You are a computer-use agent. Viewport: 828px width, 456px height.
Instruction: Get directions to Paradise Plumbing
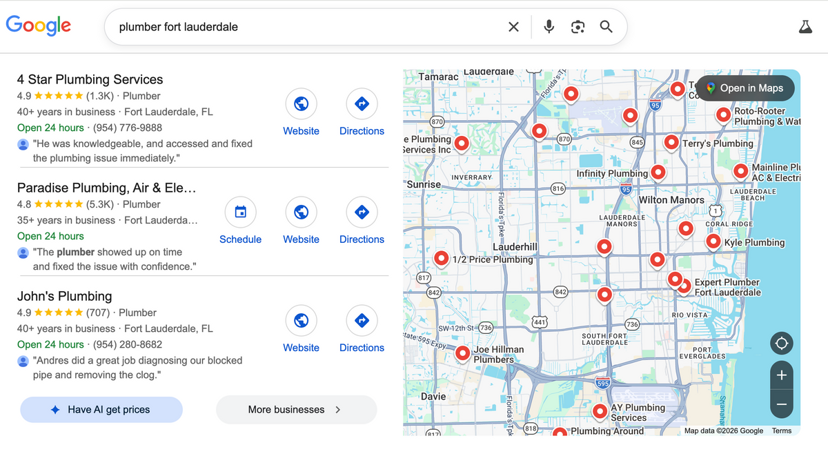[x=362, y=221]
